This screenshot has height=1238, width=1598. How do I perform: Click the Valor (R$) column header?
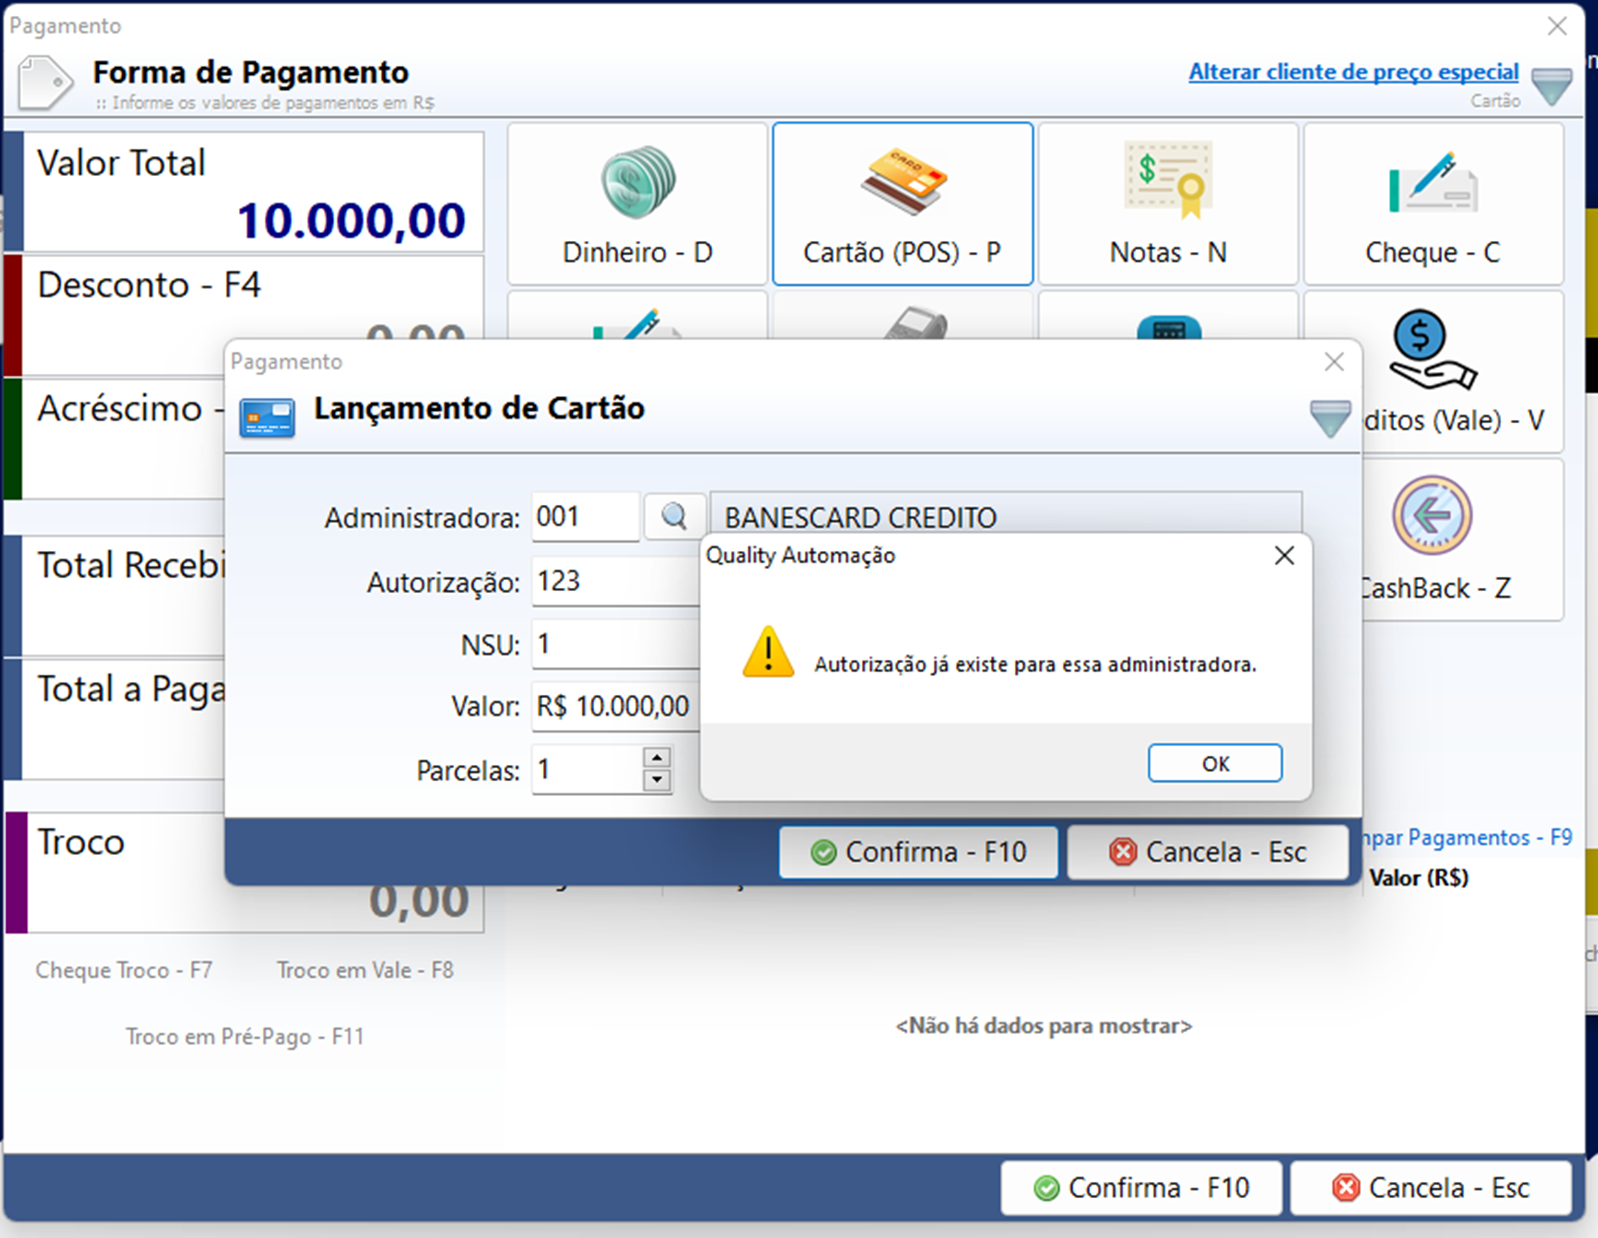[x=1419, y=878]
